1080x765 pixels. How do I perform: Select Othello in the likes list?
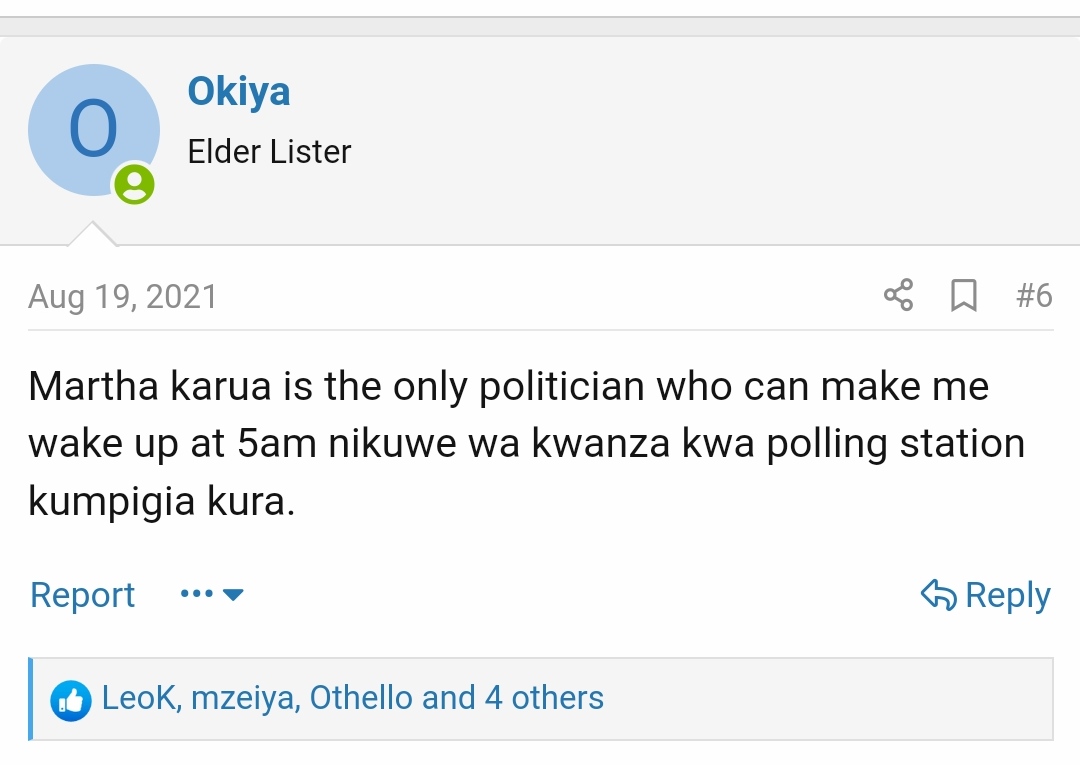point(361,698)
